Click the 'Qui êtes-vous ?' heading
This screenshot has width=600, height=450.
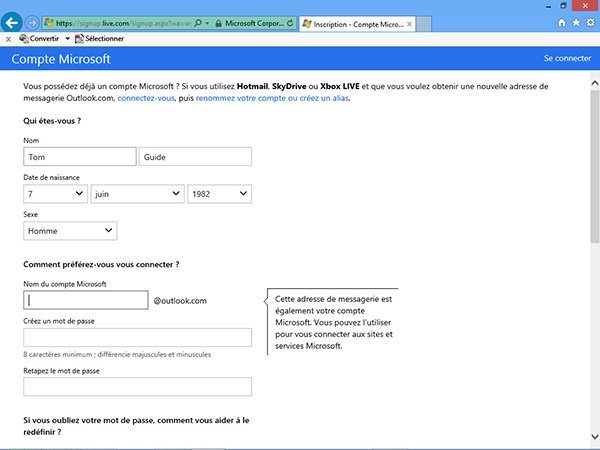click(x=52, y=121)
